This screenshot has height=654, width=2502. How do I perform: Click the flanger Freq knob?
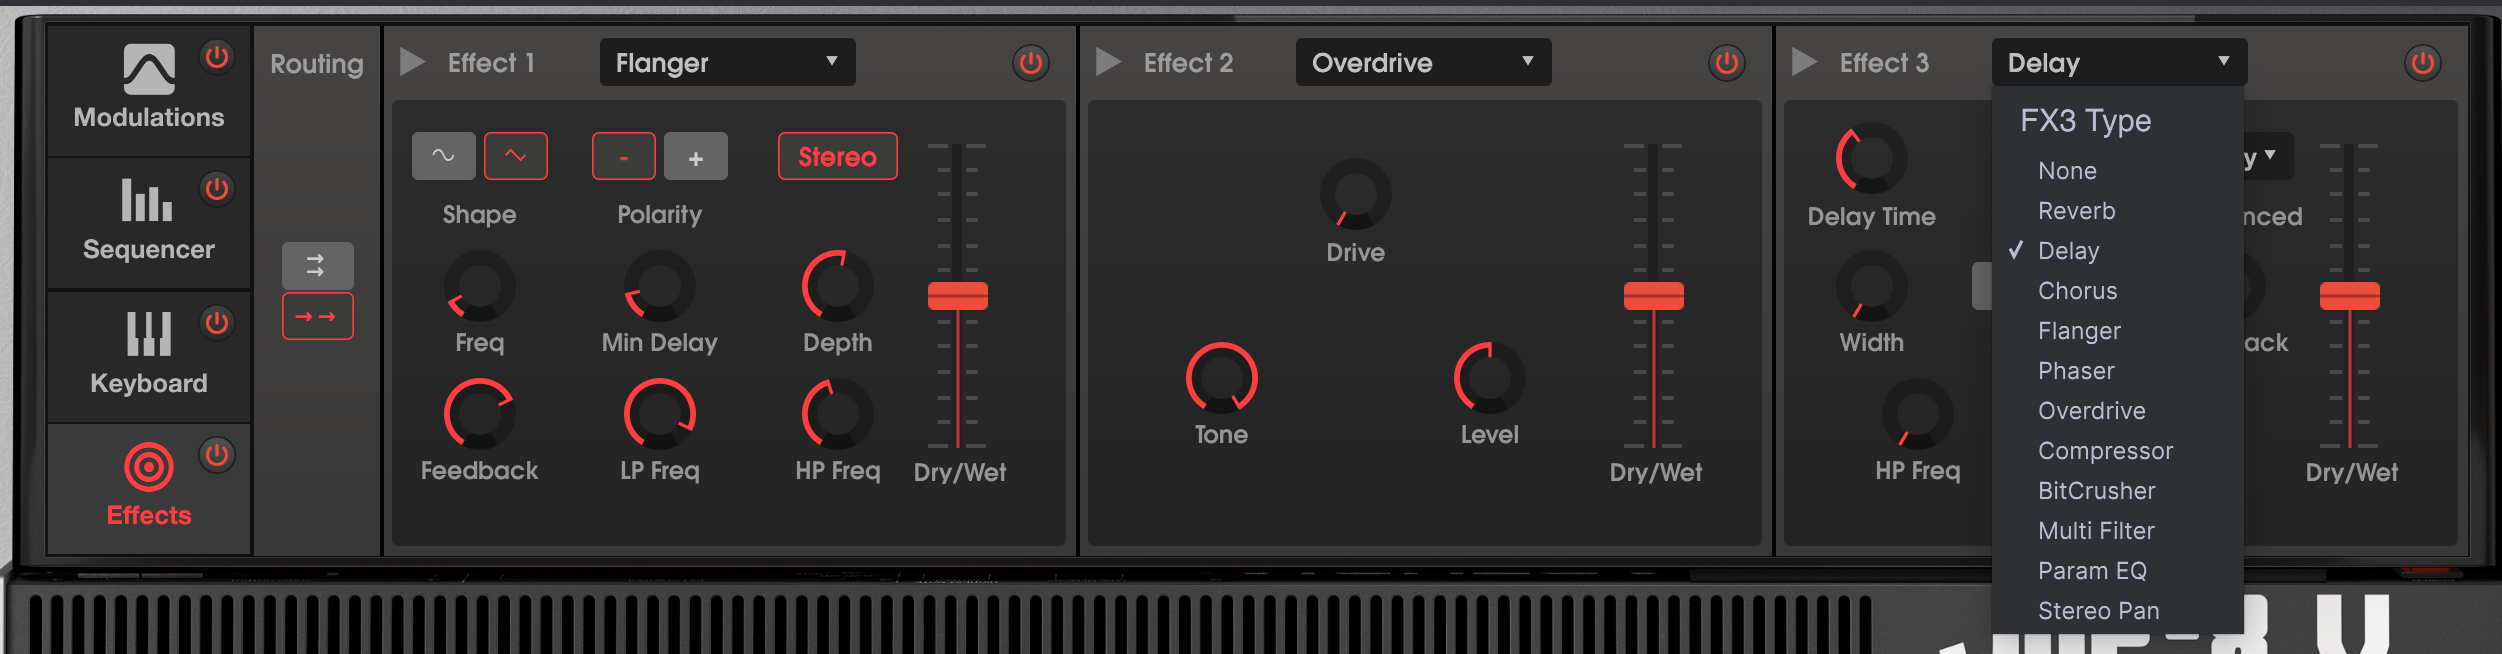click(x=480, y=286)
